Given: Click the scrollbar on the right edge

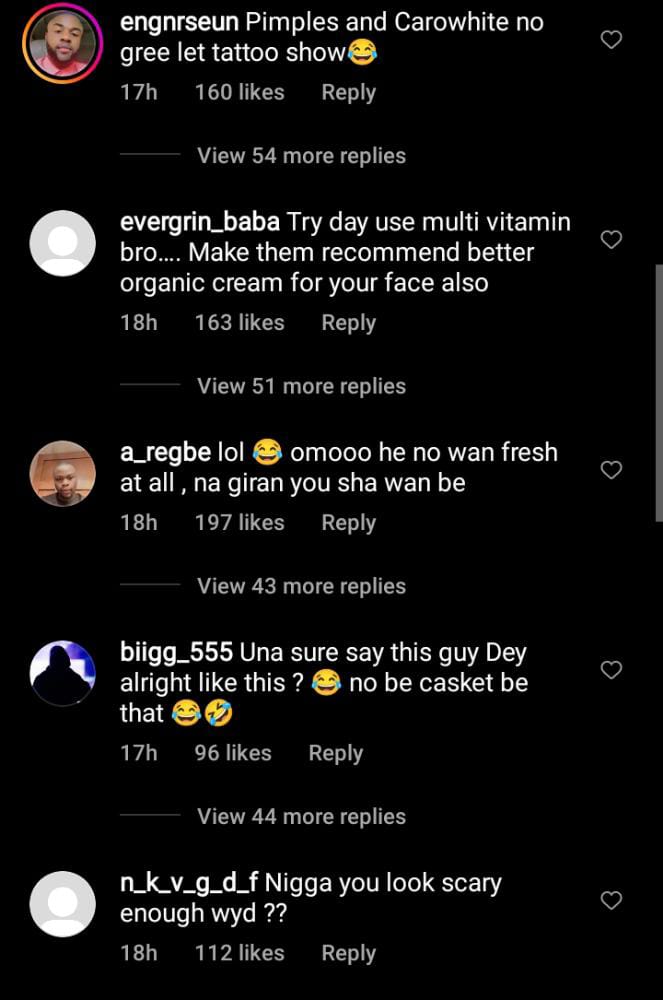Looking at the screenshot, I should (x=658, y=390).
